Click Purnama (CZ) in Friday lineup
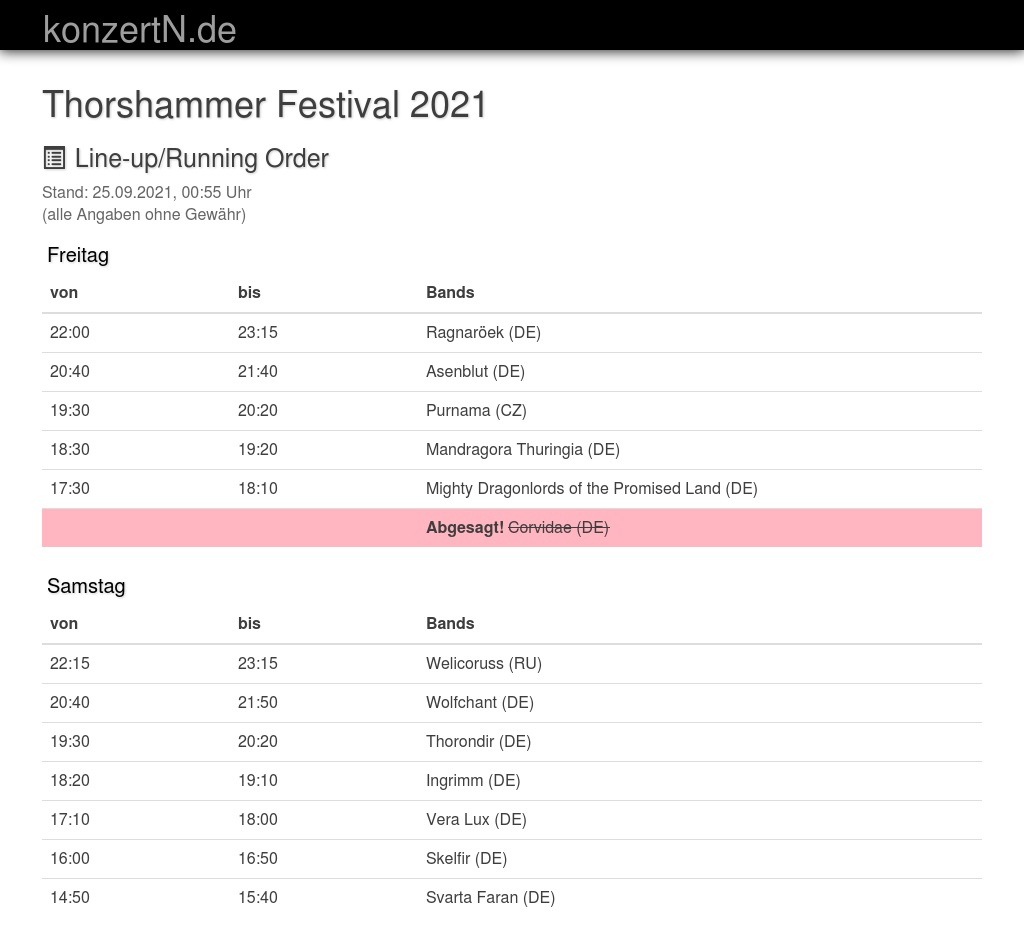 tap(476, 410)
